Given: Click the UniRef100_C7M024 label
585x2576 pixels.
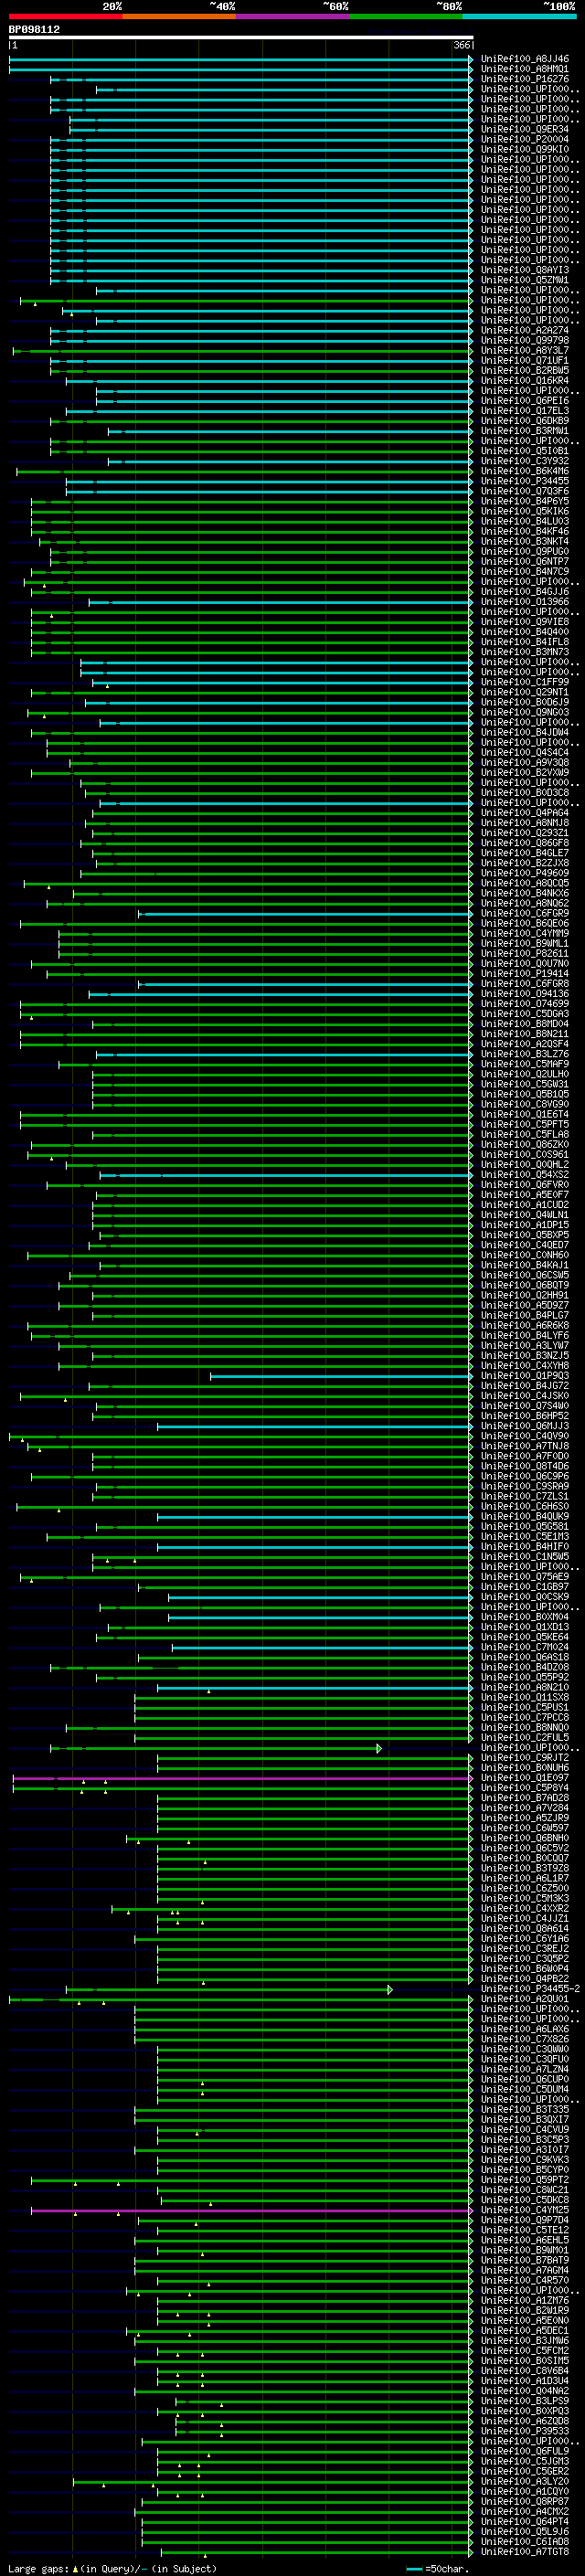Looking at the screenshot, I should click(524, 1647).
